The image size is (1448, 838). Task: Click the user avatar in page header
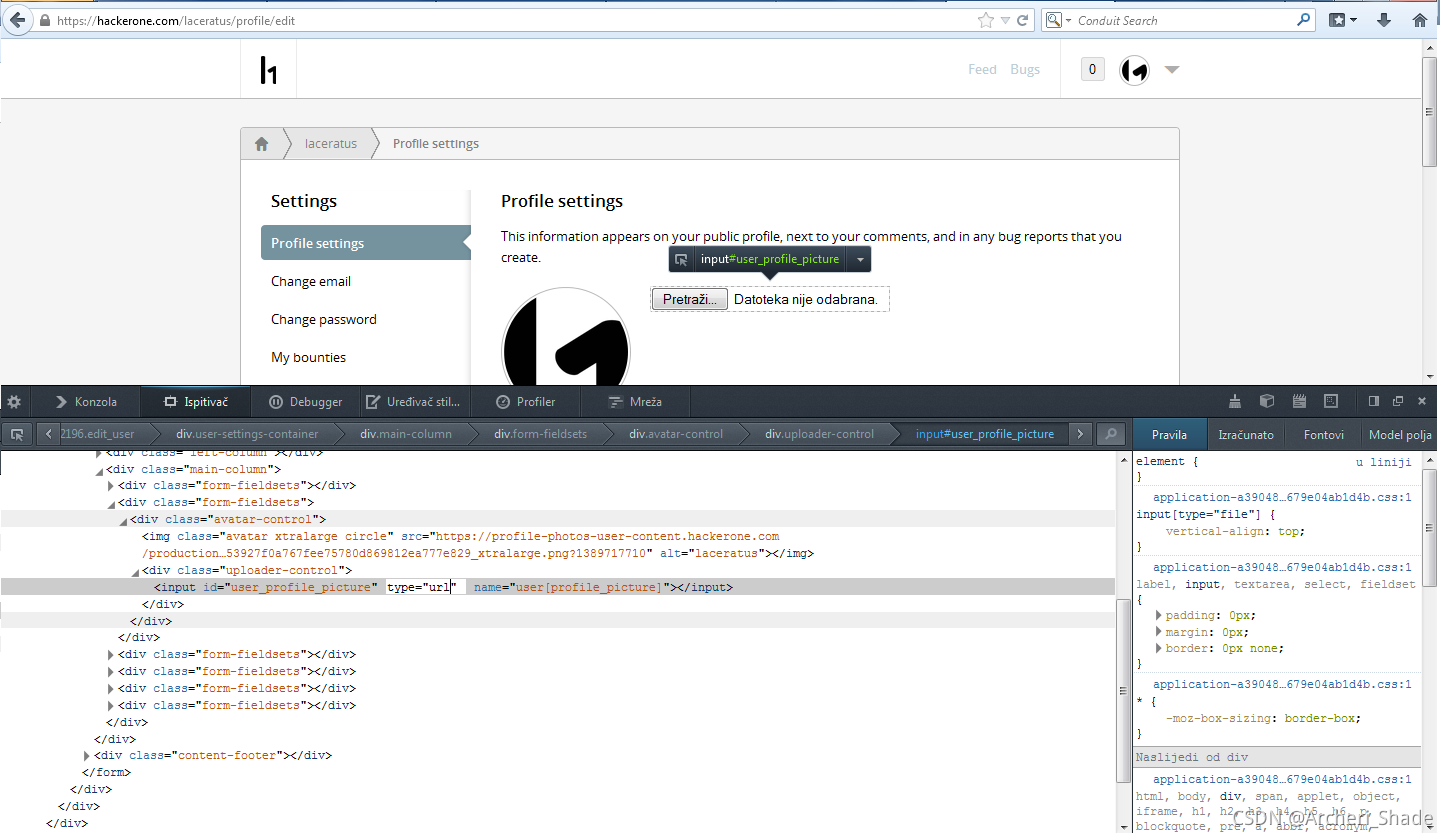point(1134,70)
